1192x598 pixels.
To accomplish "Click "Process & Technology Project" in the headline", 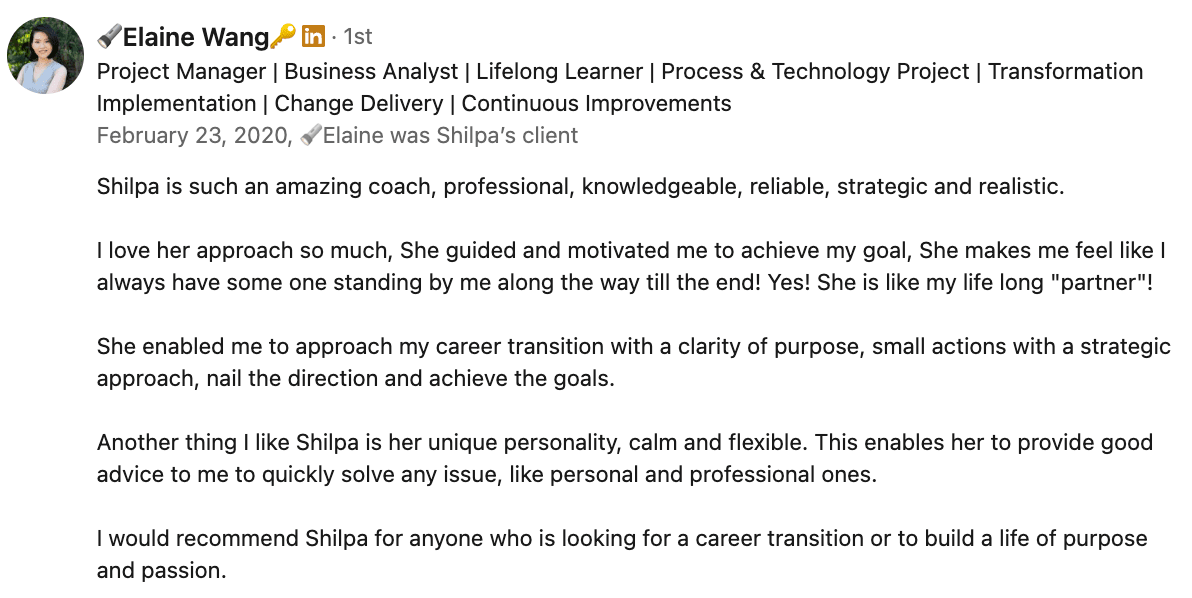I will coord(815,72).
